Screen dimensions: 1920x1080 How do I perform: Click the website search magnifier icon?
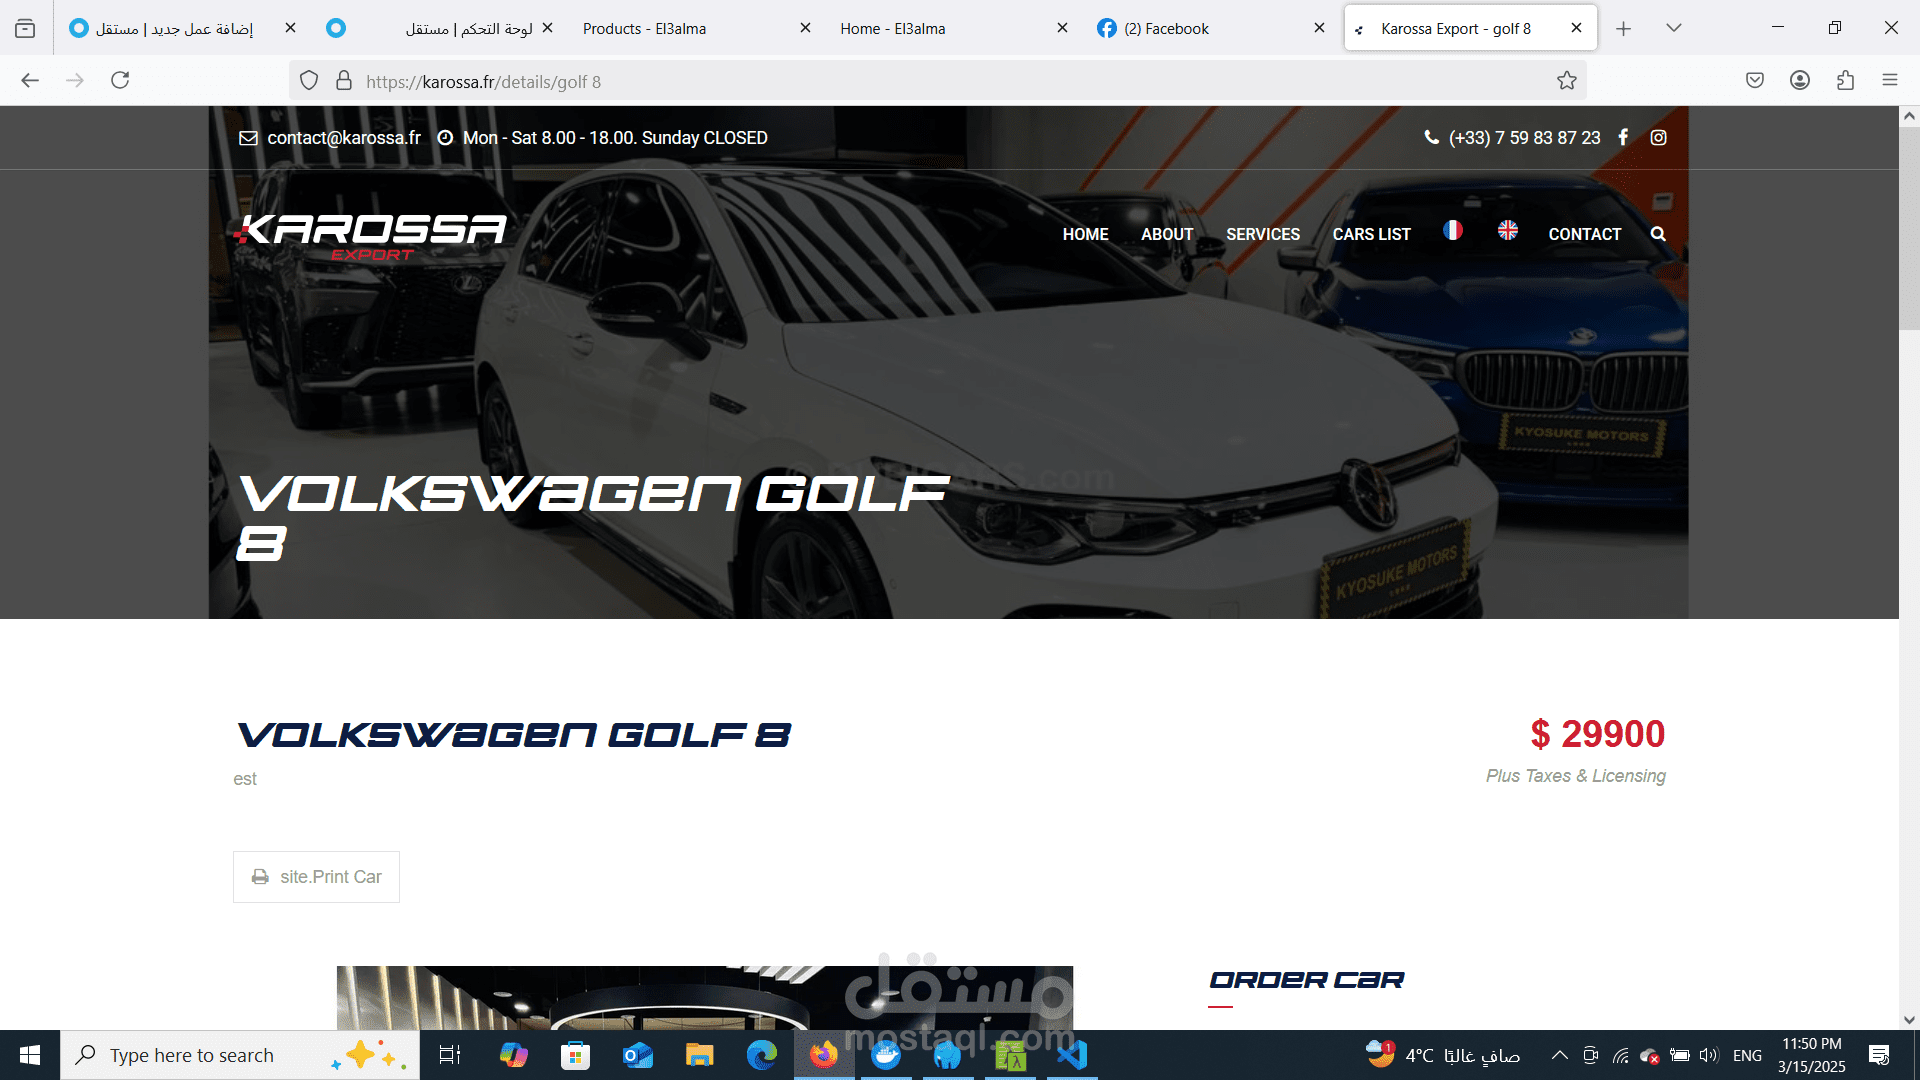pyautogui.click(x=1658, y=234)
